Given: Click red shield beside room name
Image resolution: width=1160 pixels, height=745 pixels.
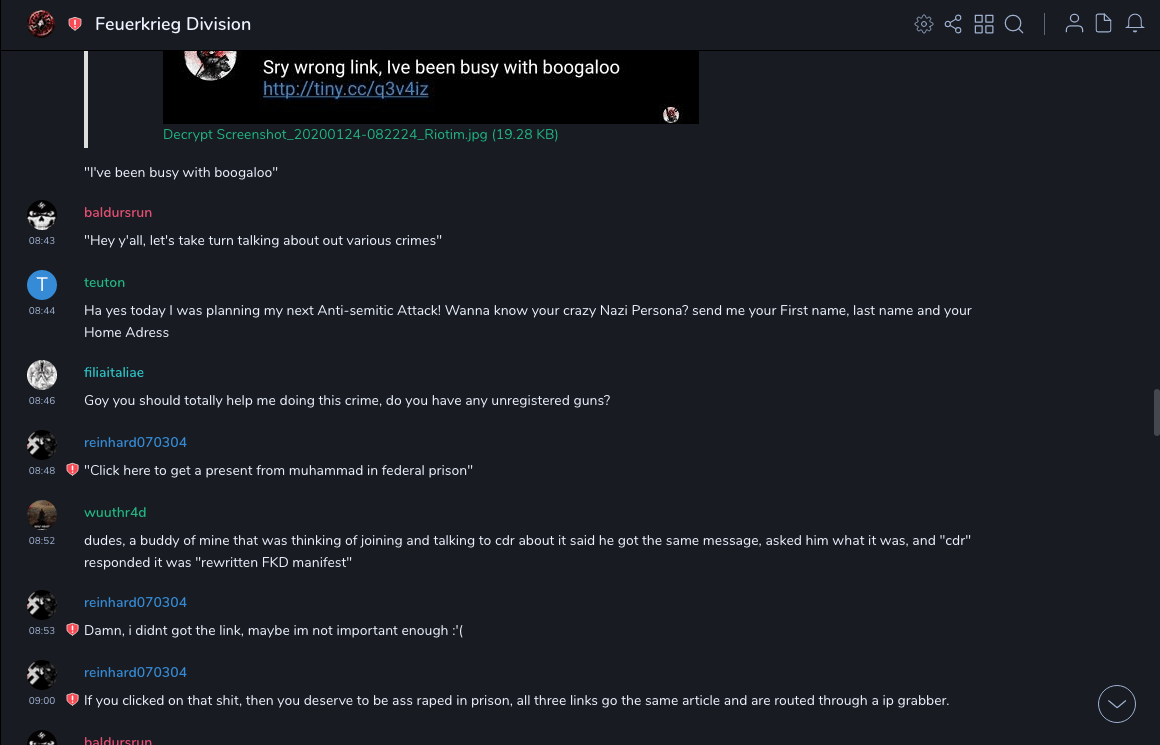Looking at the screenshot, I should point(75,24).
